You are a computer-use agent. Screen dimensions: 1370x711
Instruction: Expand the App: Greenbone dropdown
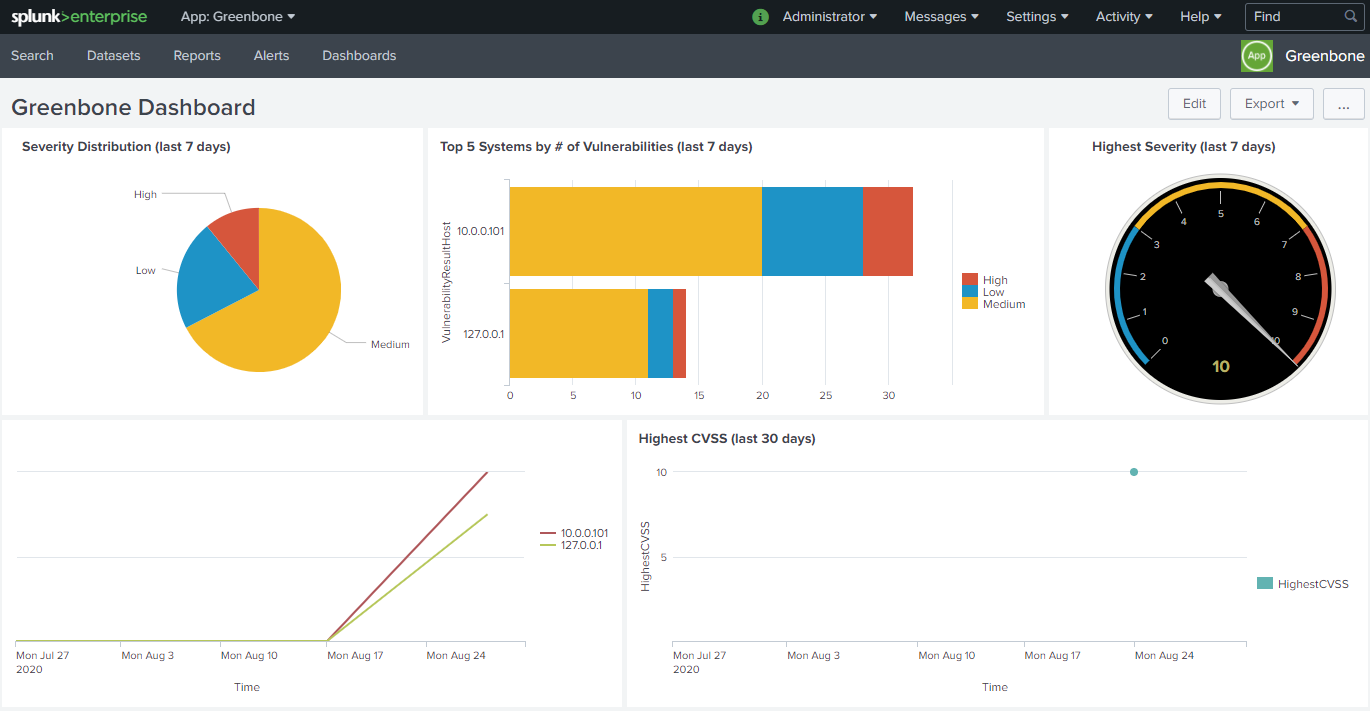[238, 17]
